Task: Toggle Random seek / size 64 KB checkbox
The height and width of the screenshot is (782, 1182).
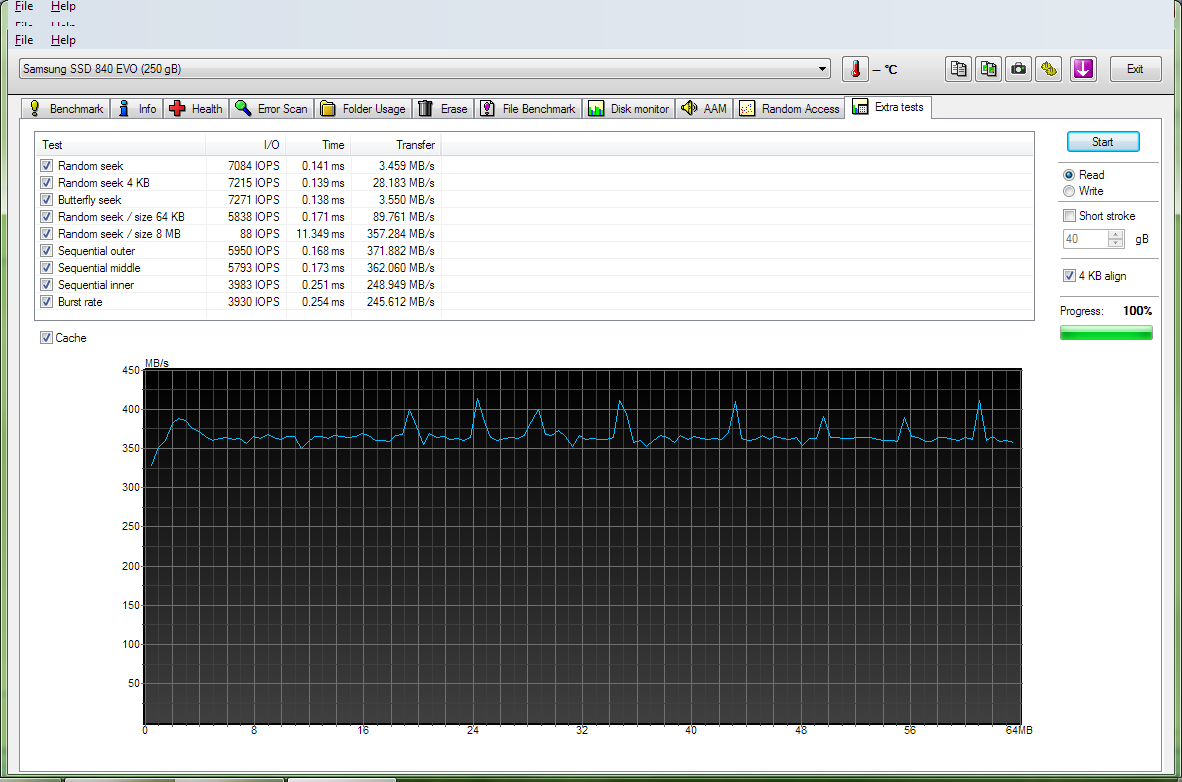Action: coord(47,216)
